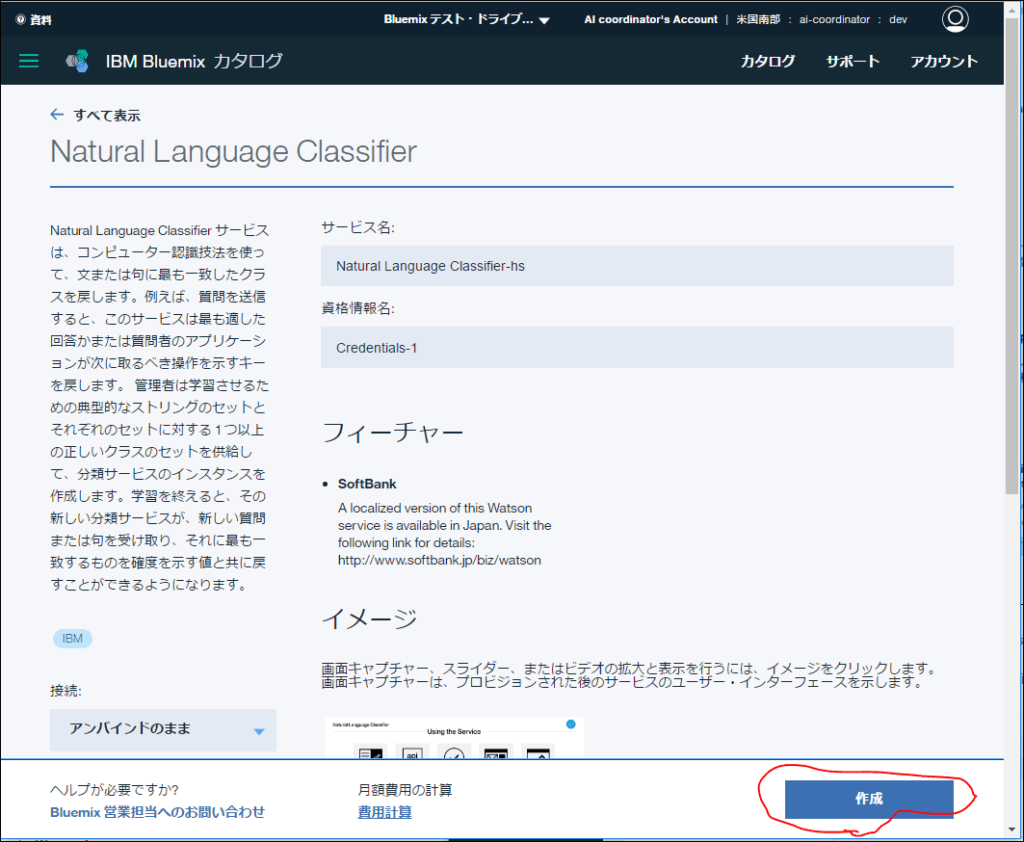Open the サポート menu item
Image resolution: width=1024 pixels, height=842 pixels.
tap(852, 61)
